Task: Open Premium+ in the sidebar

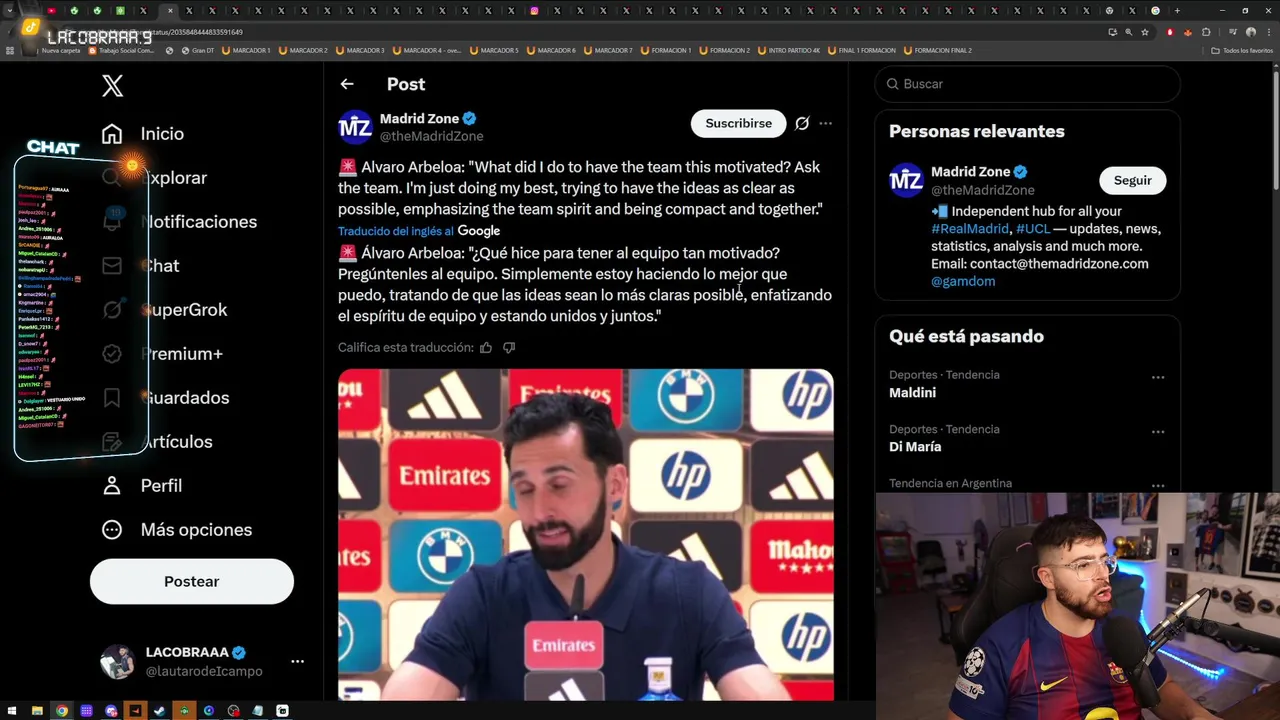Action: click(163, 354)
